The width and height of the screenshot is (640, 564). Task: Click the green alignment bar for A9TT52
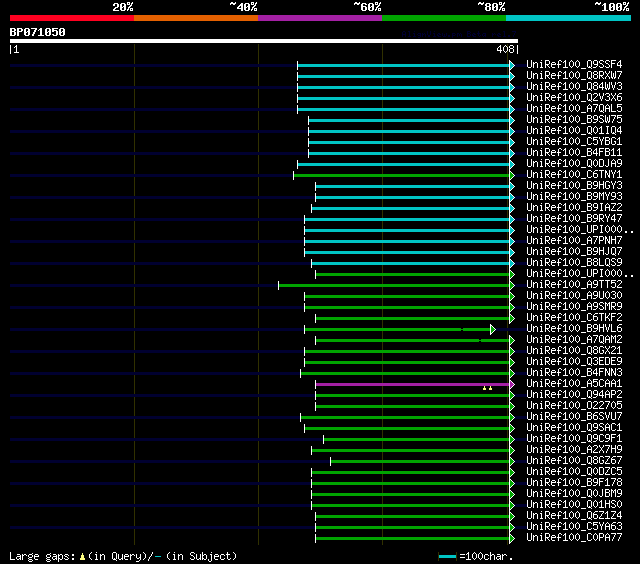(x=394, y=285)
